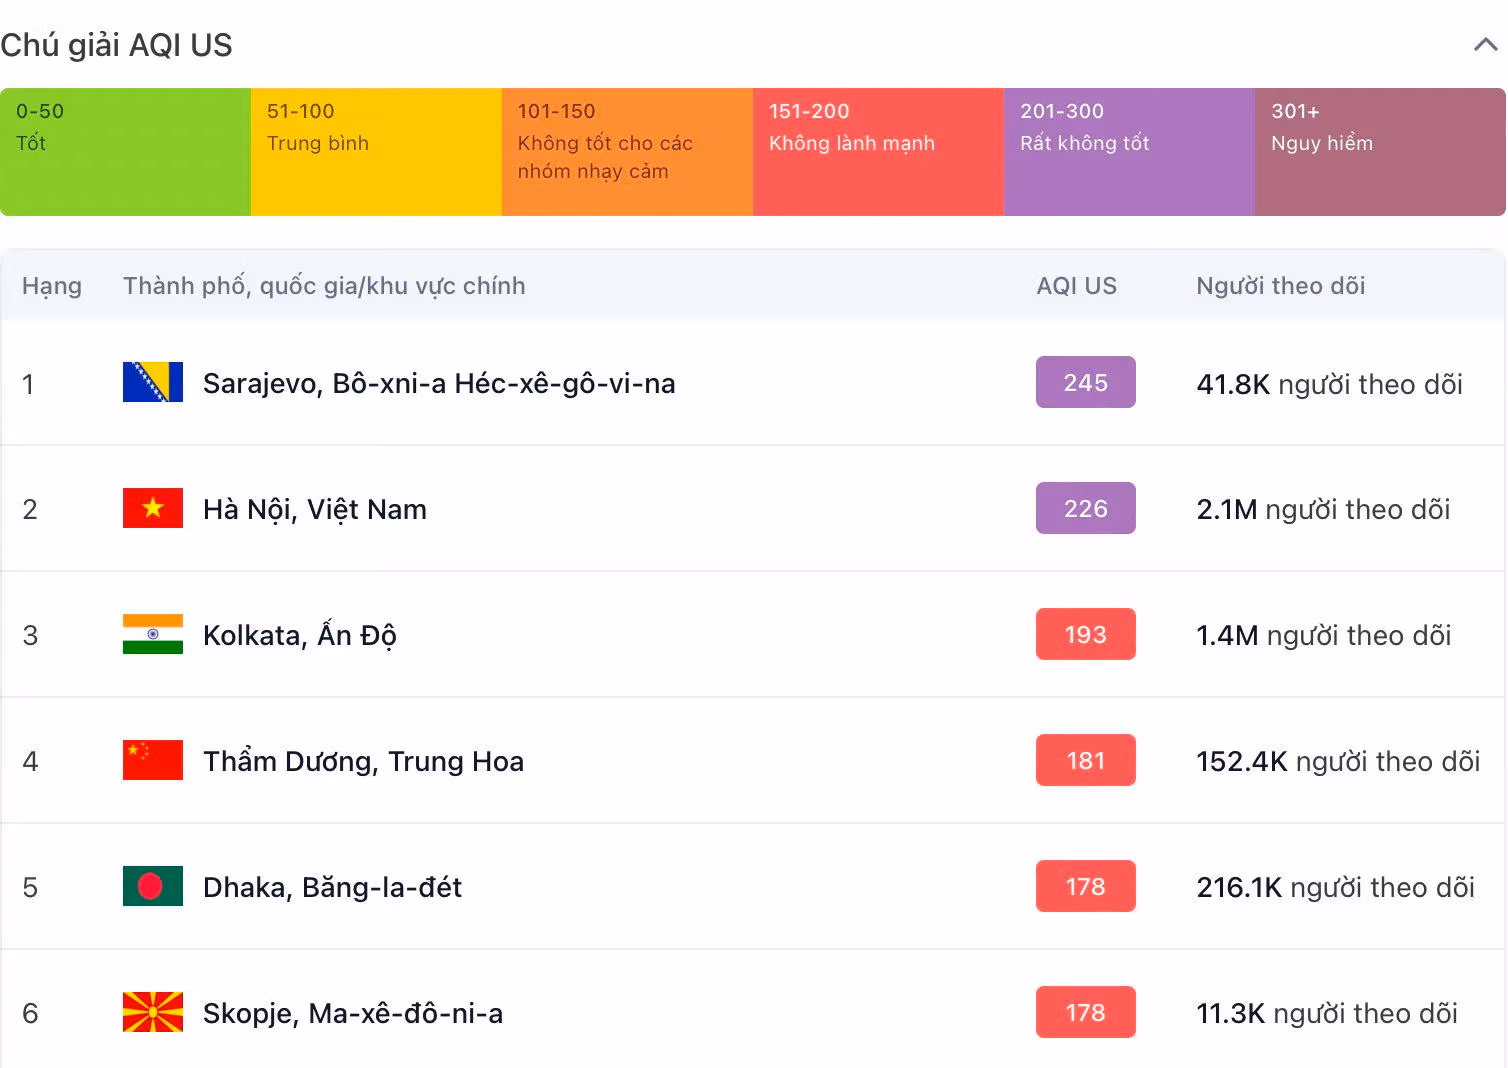Image resolution: width=1508 pixels, height=1068 pixels.
Task: Select the Kolkata, Ấn Độ entry
Action: [x=300, y=636]
